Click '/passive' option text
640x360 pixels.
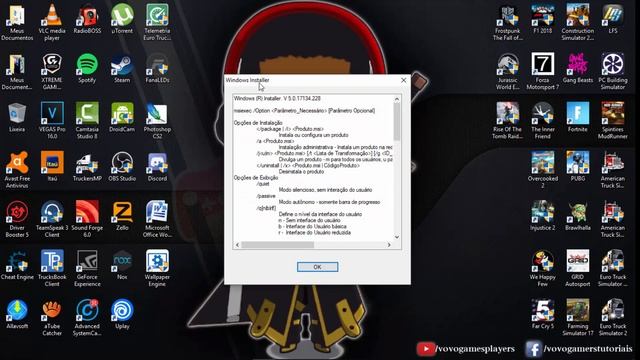[x=266, y=196]
